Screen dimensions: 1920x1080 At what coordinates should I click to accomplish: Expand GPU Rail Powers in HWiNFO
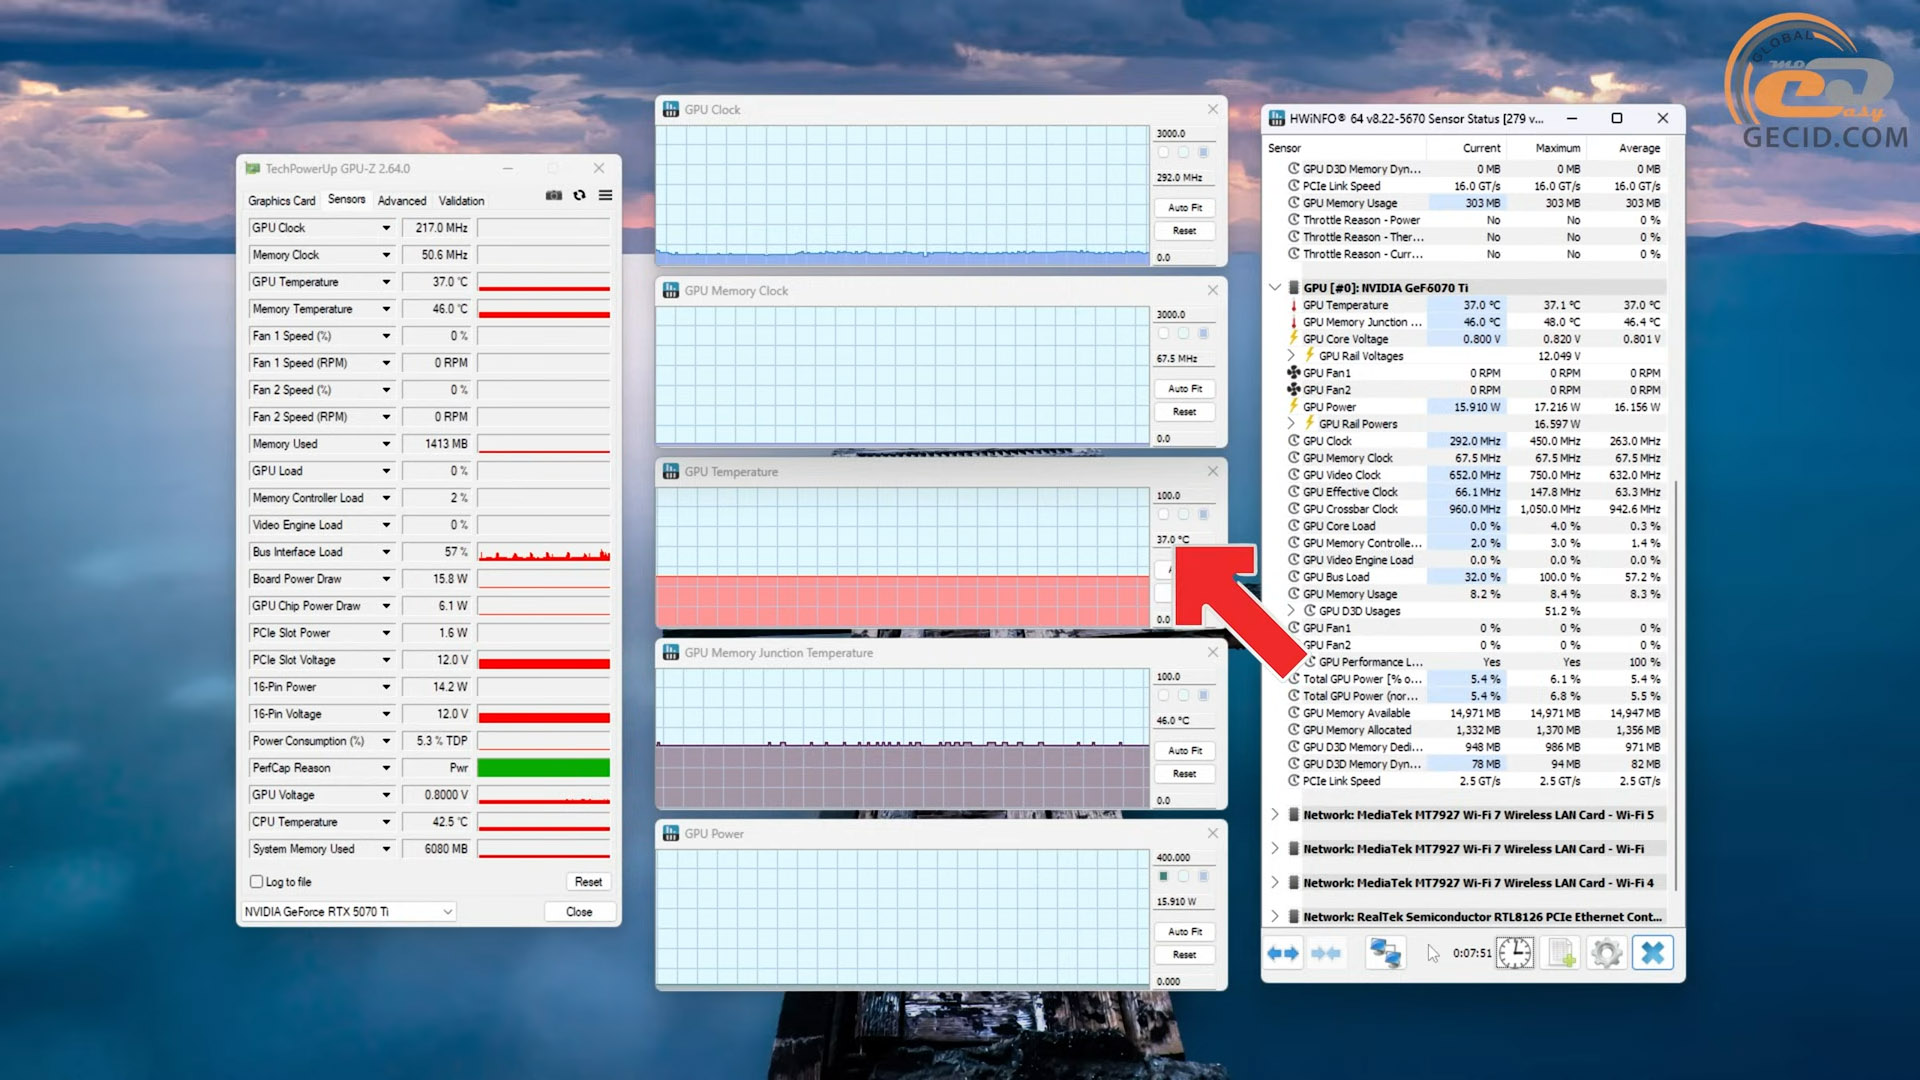(x=1291, y=424)
